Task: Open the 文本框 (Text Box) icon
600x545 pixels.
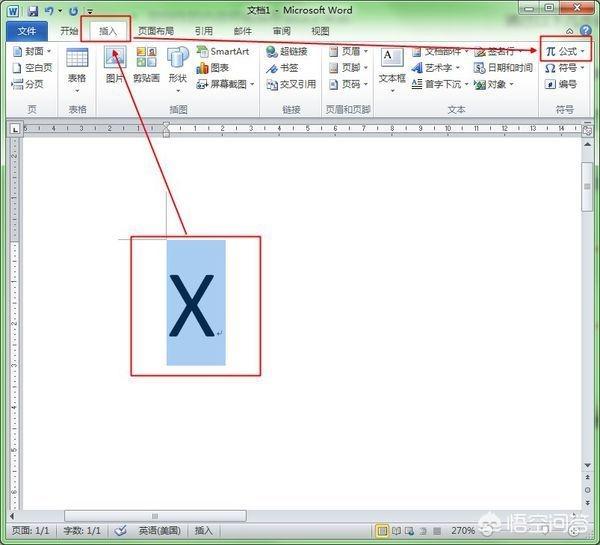Action: point(392,57)
